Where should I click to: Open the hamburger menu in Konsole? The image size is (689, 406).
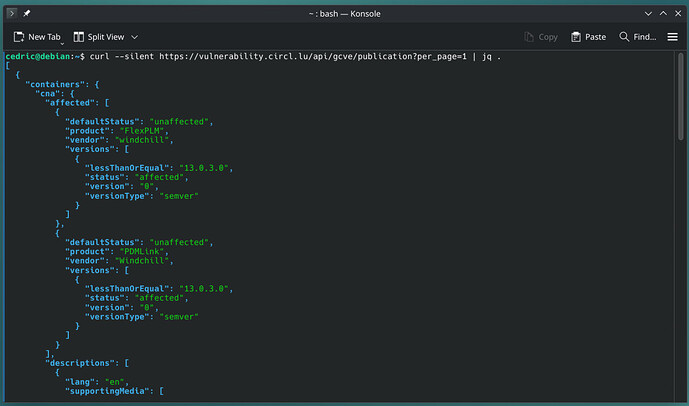click(673, 37)
